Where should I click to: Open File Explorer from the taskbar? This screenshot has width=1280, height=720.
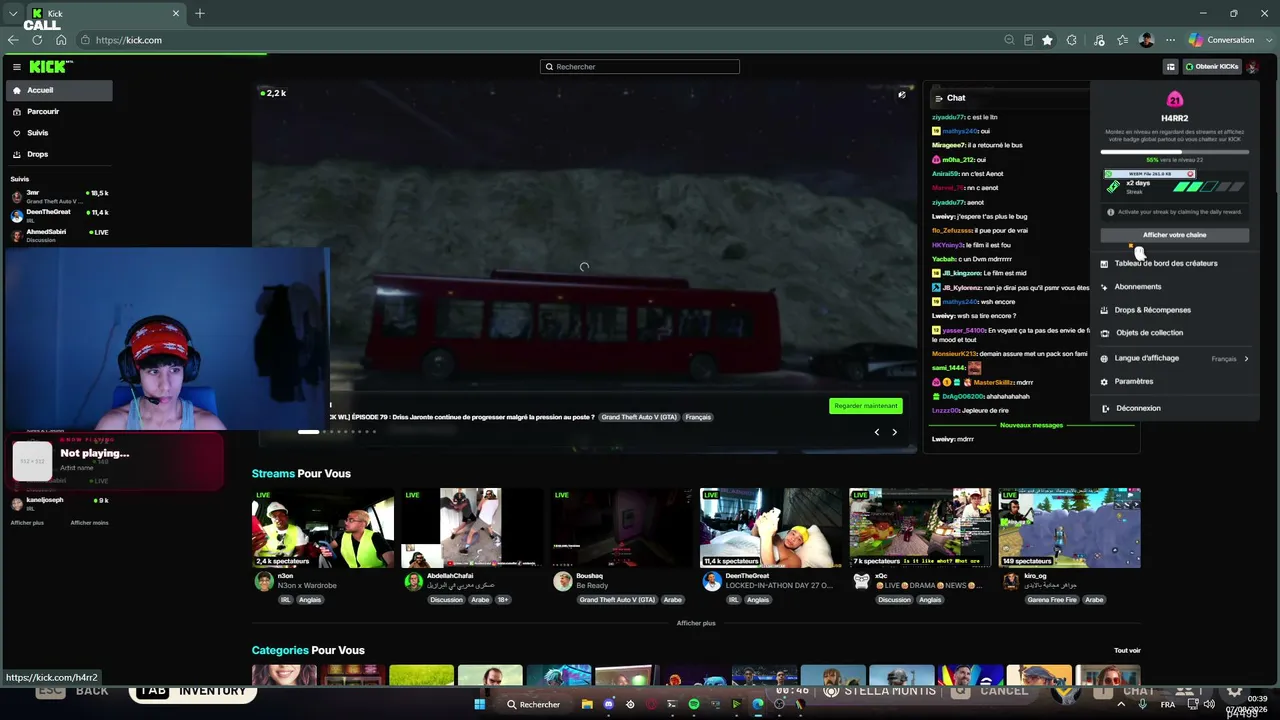coord(587,704)
